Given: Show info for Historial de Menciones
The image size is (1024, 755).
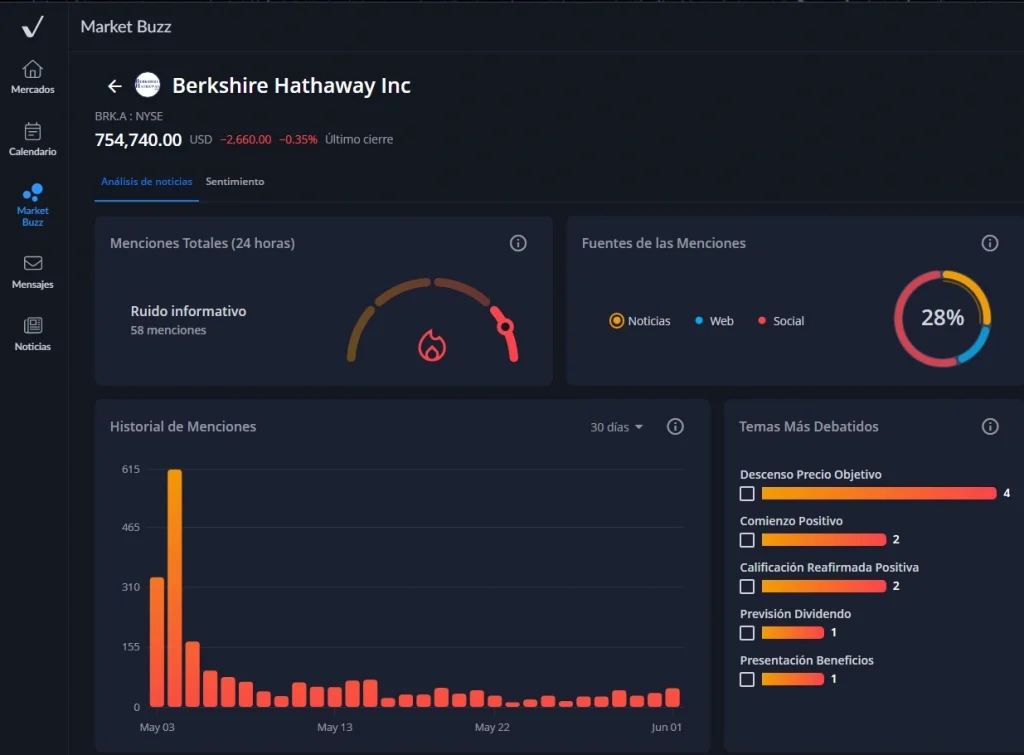Looking at the screenshot, I should tap(675, 426).
